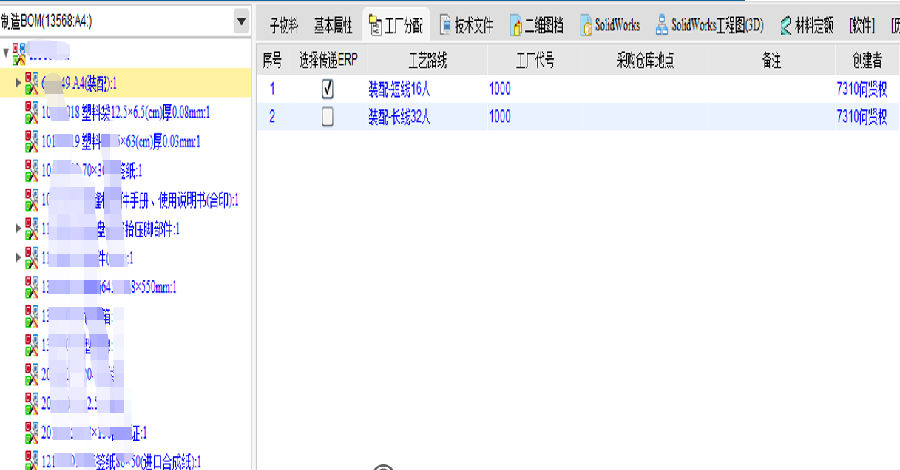Viewport: 900px width, 470px height.
Task: Click the 工艺路线 column header
Action: (x=428, y=60)
